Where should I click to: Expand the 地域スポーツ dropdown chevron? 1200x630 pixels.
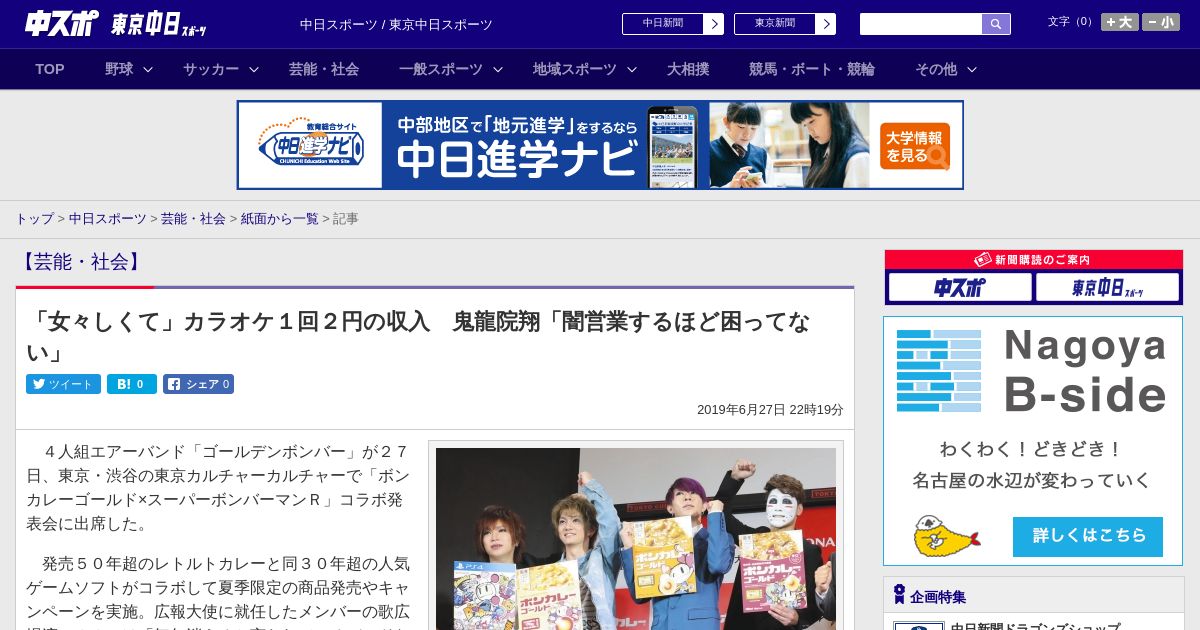632,69
